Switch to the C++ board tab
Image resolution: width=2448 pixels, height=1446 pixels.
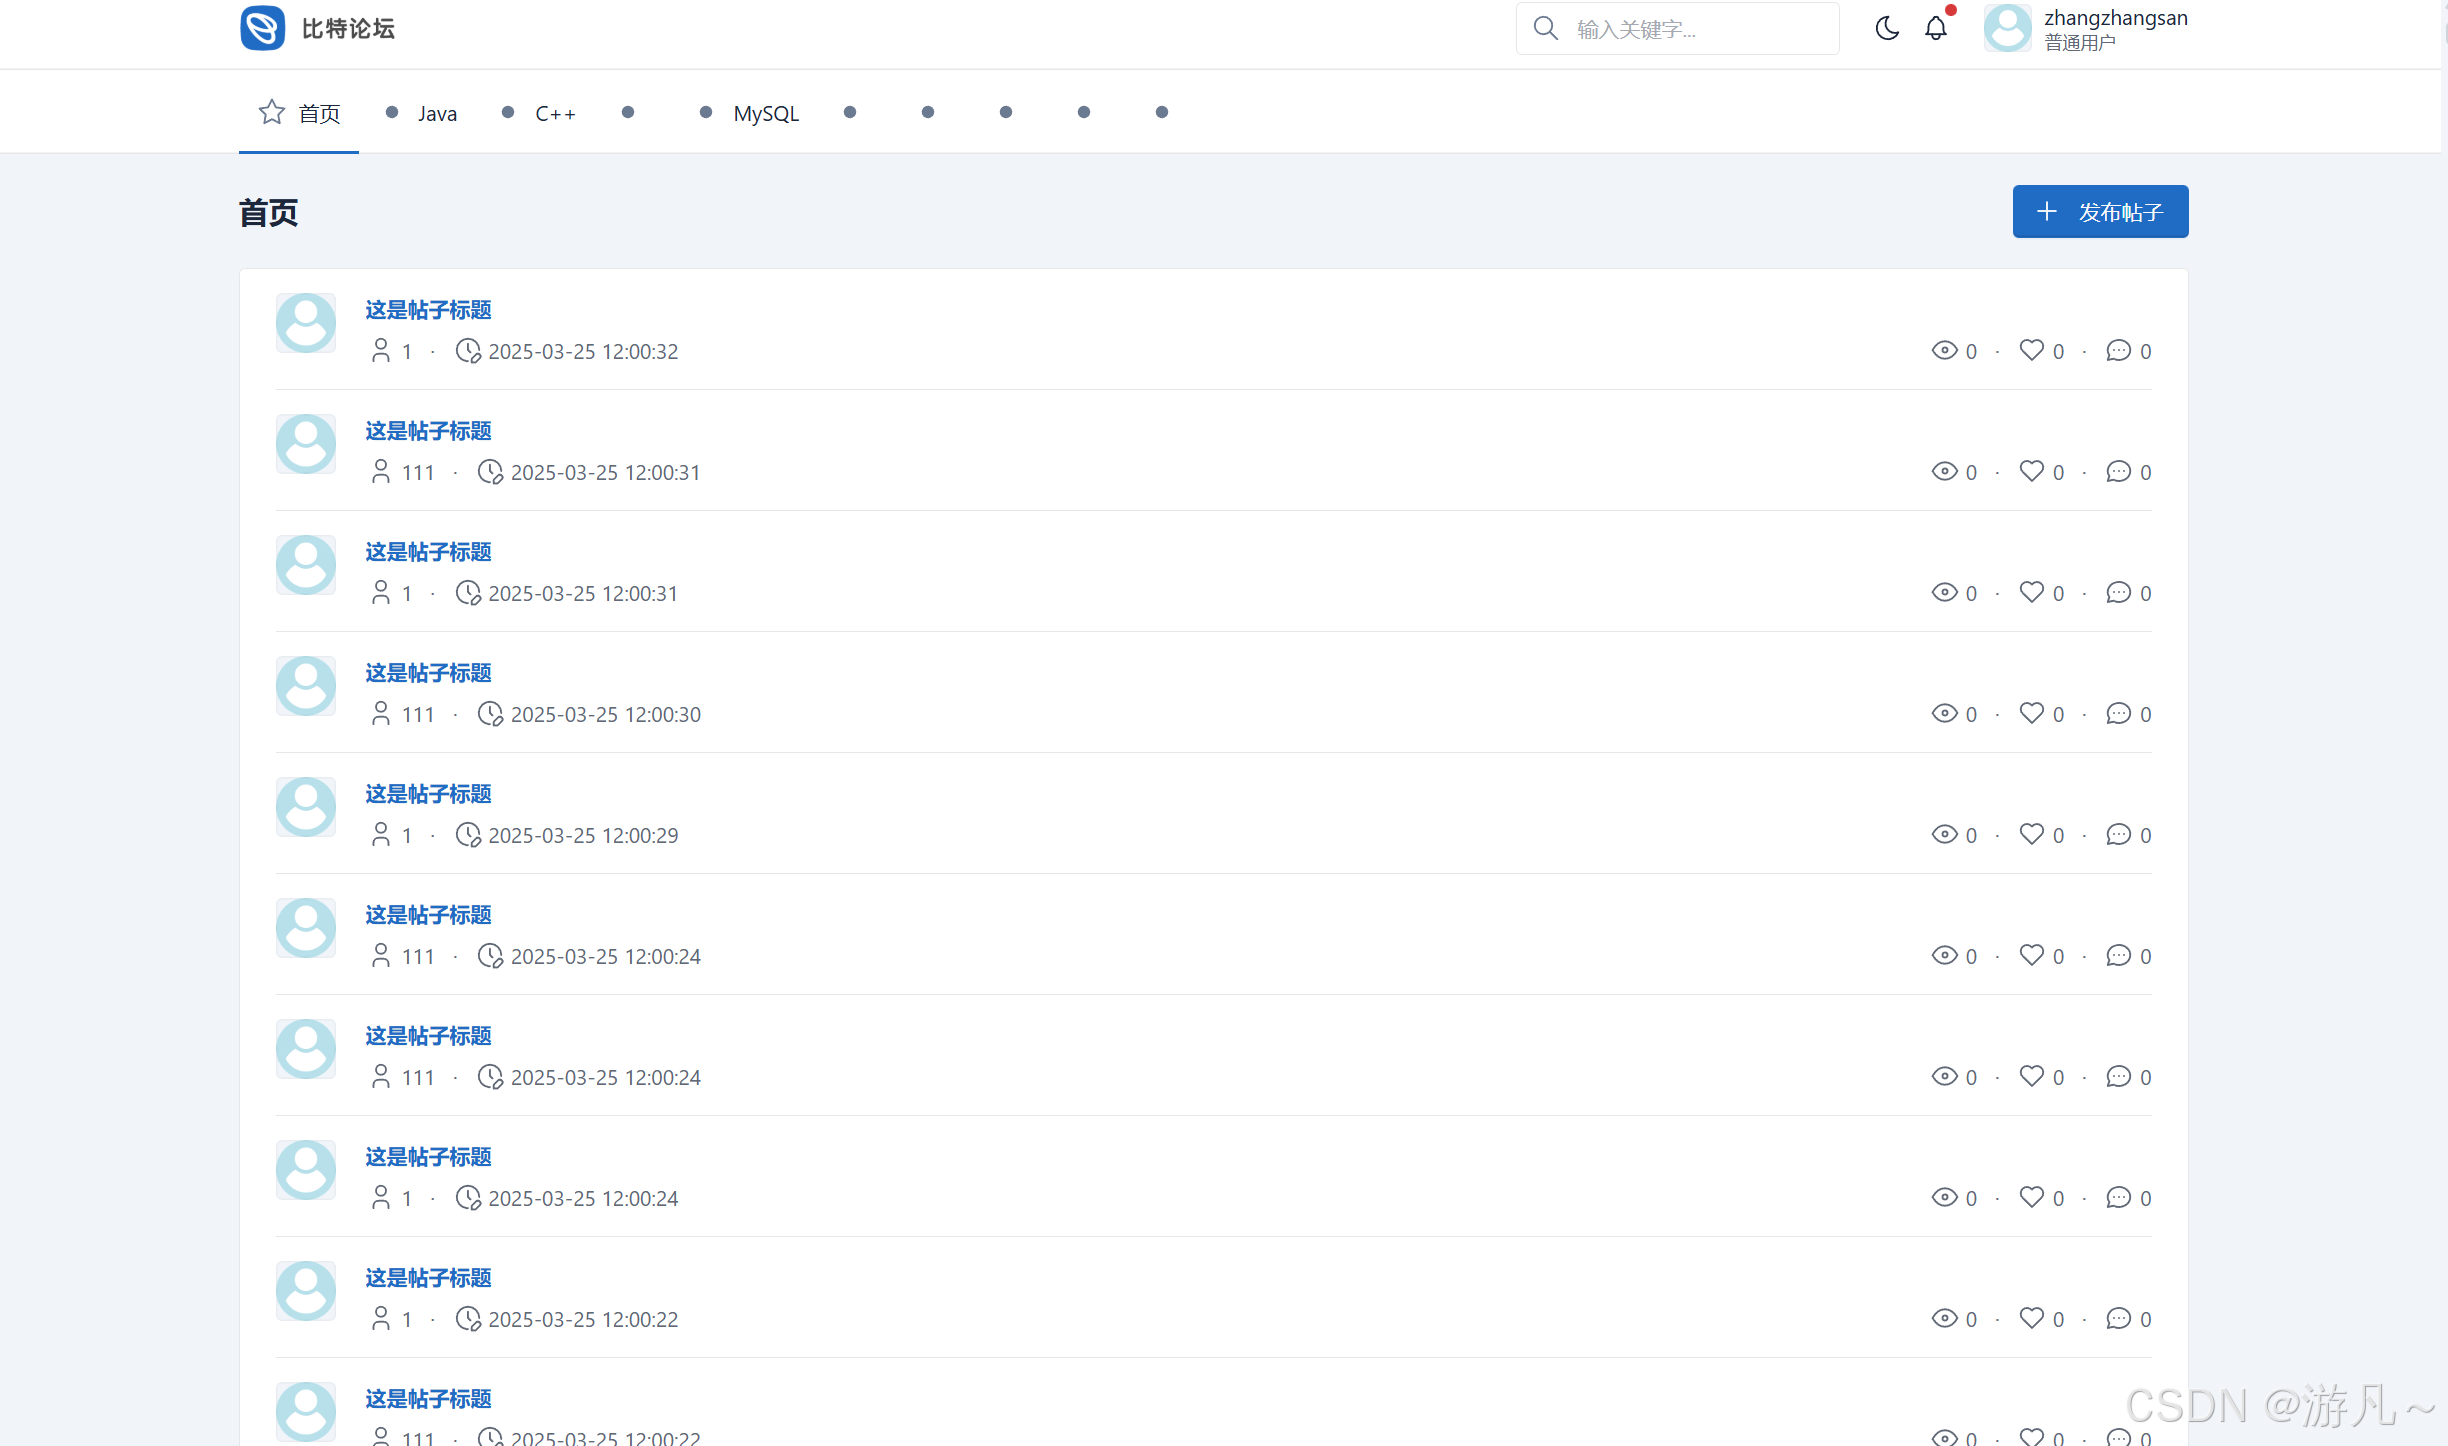(555, 113)
